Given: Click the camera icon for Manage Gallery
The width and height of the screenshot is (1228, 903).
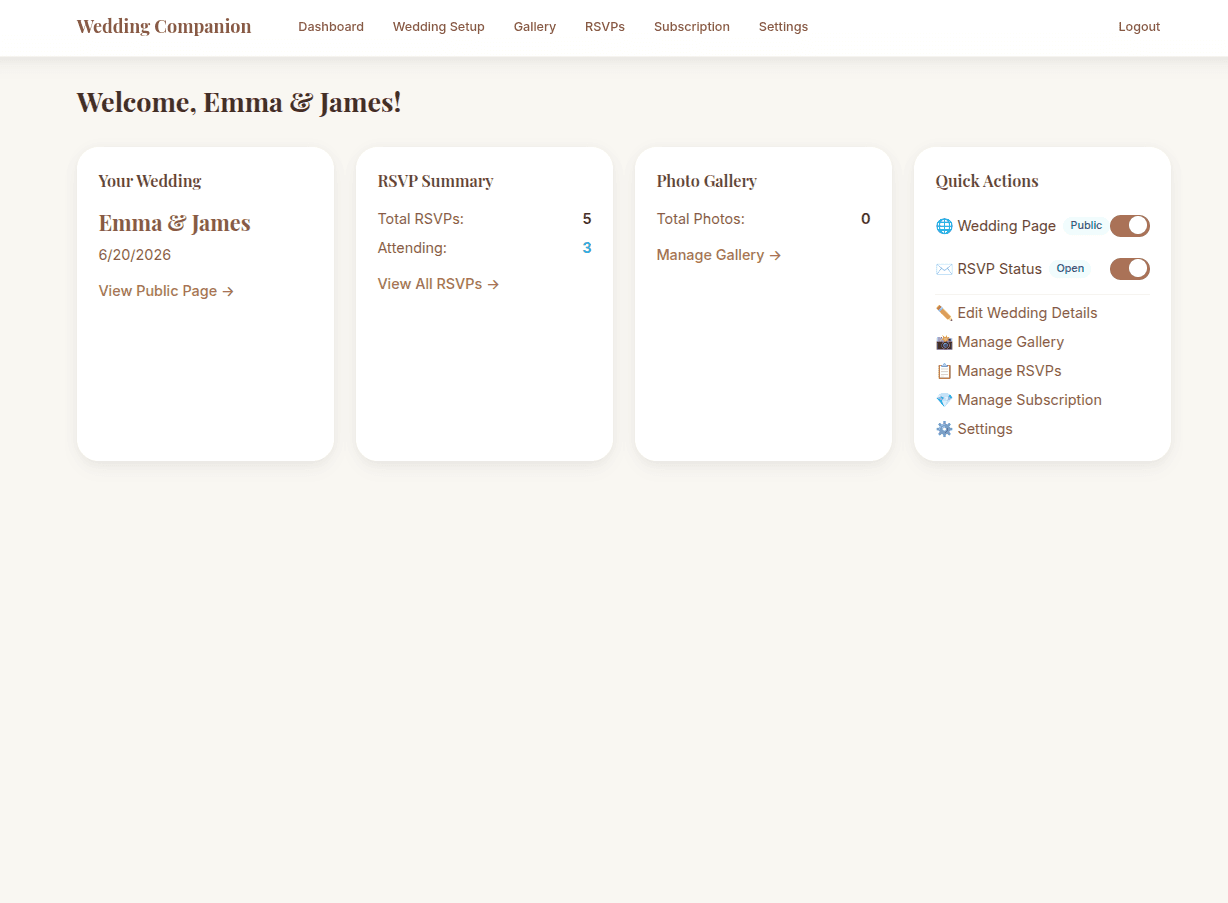Looking at the screenshot, I should tap(944, 342).
